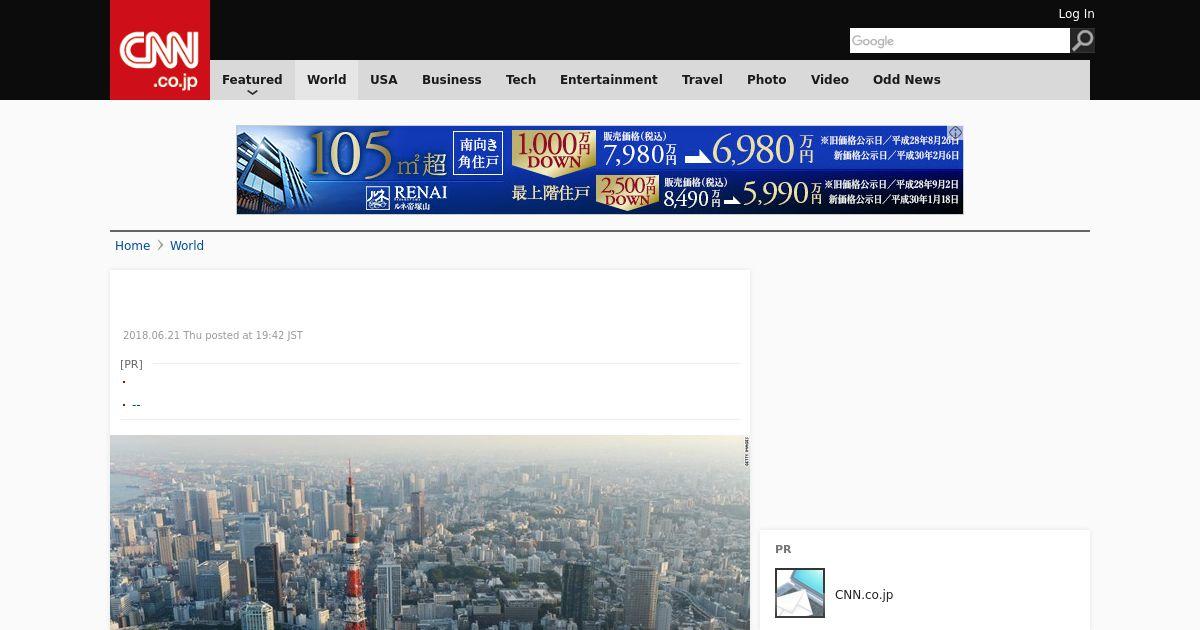Click the PR heading in sidebar

point(783,550)
